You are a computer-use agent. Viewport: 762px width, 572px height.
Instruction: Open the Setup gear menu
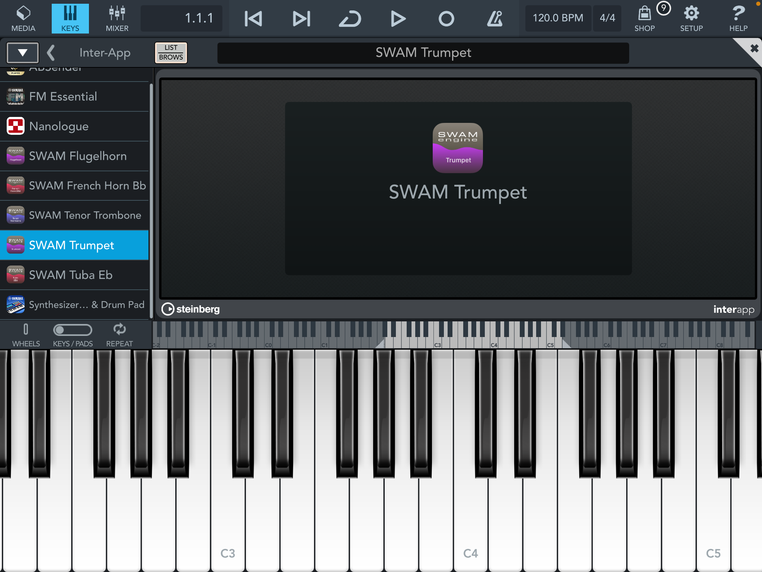click(691, 18)
